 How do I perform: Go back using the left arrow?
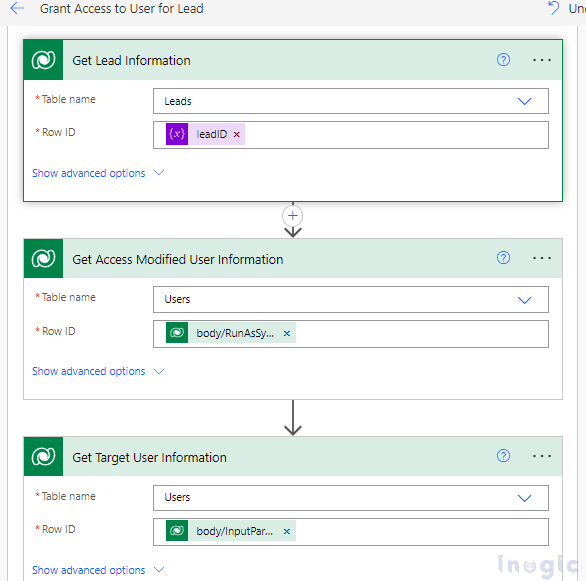tap(17, 8)
